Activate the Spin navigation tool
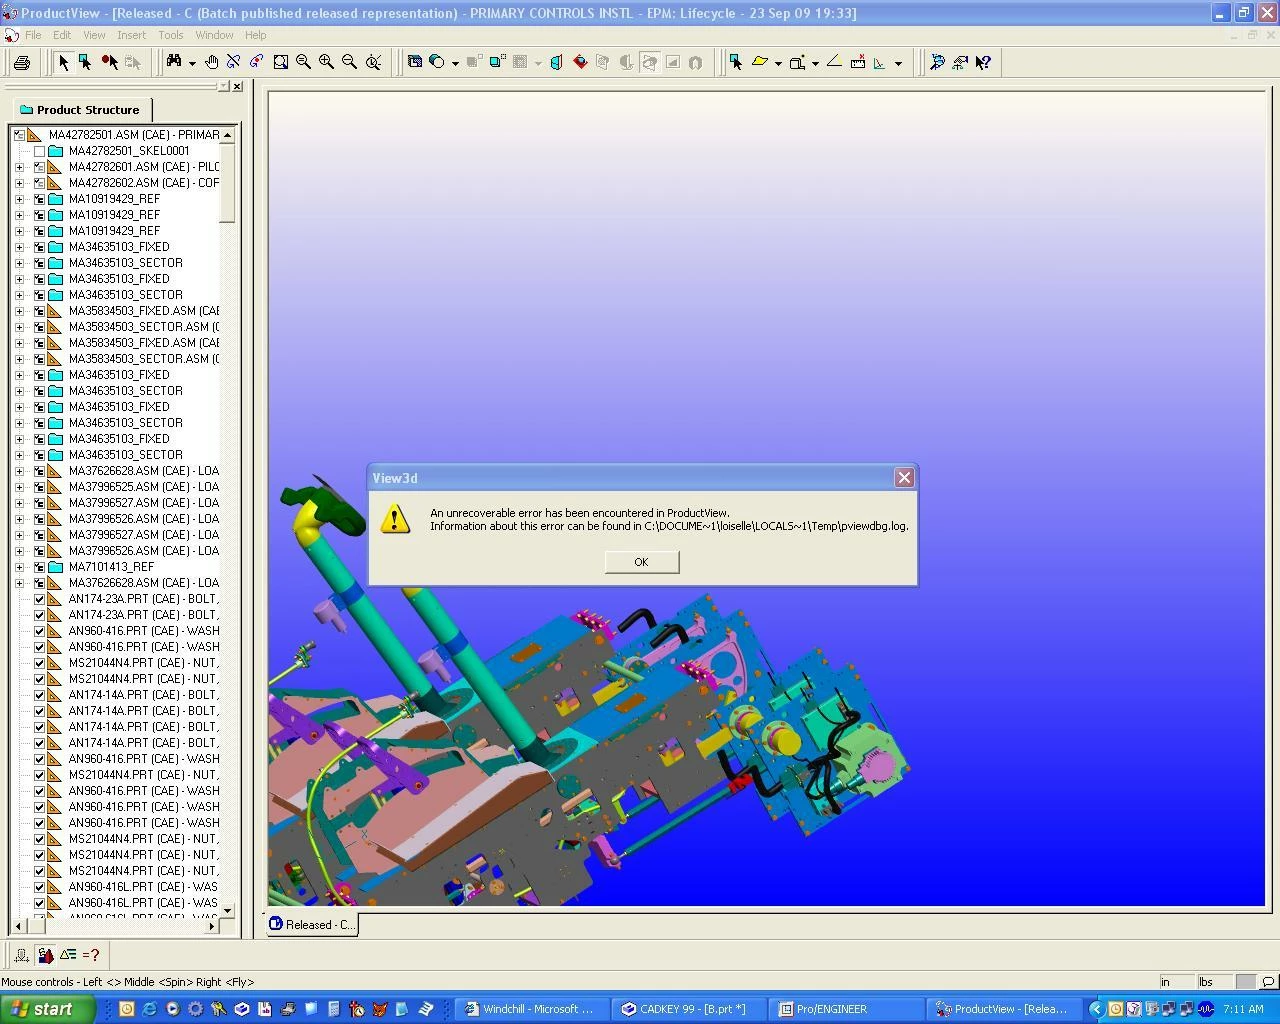Image resolution: width=1280 pixels, height=1024 pixels. [x=234, y=62]
